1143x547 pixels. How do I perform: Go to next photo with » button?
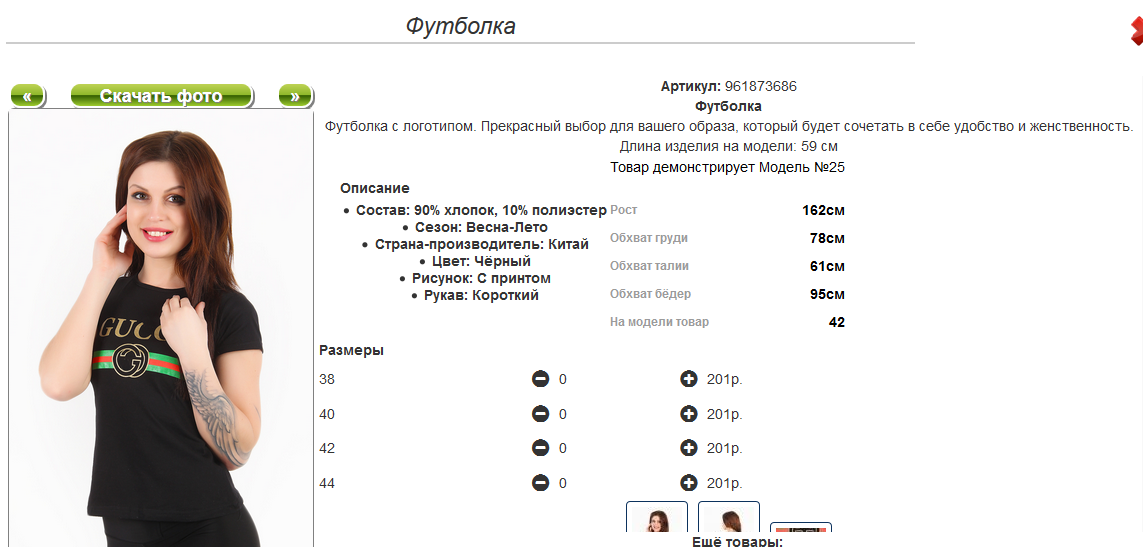(x=295, y=96)
